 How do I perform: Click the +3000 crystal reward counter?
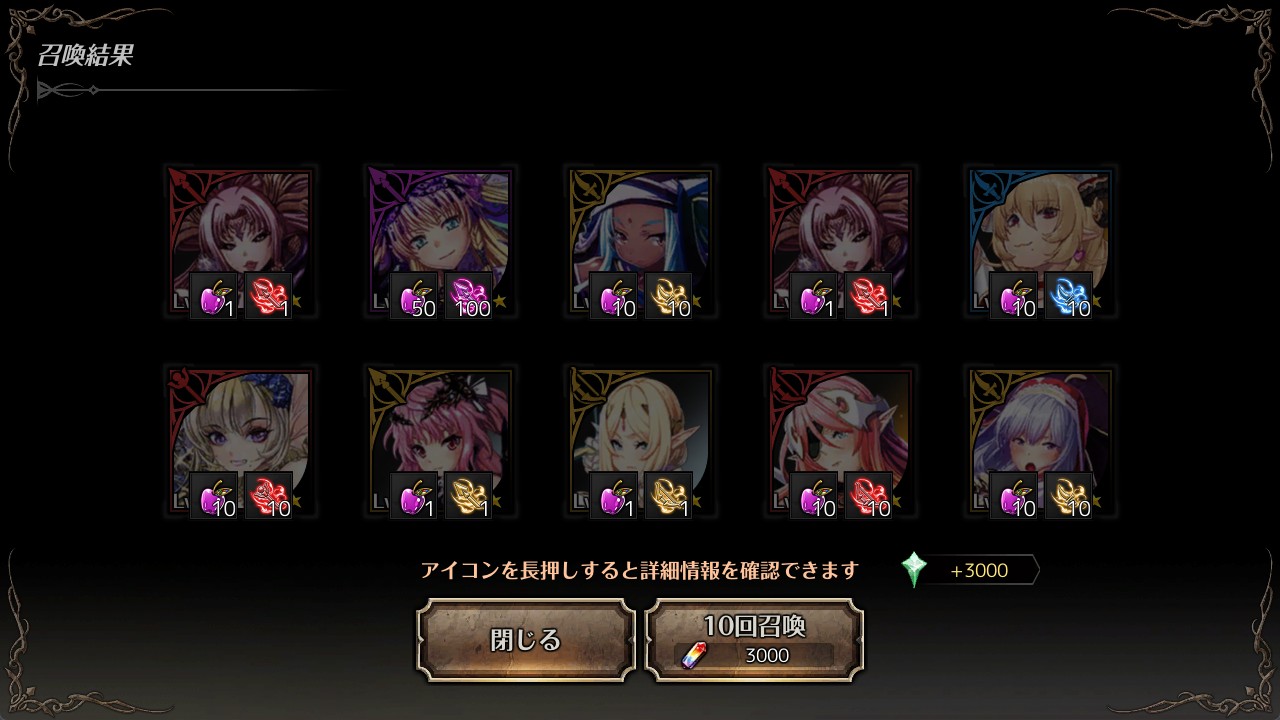tap(978, 571)
